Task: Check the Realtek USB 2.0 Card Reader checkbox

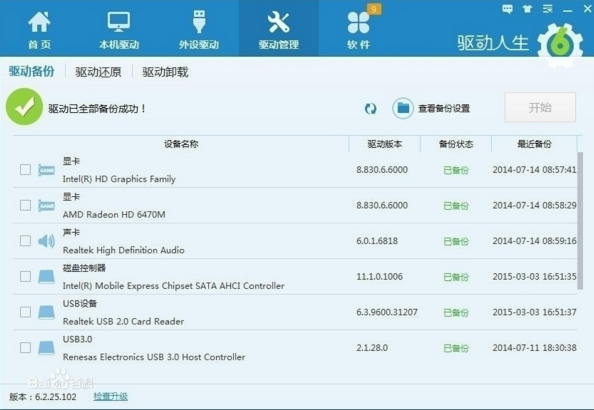Action: coord(25,312)
